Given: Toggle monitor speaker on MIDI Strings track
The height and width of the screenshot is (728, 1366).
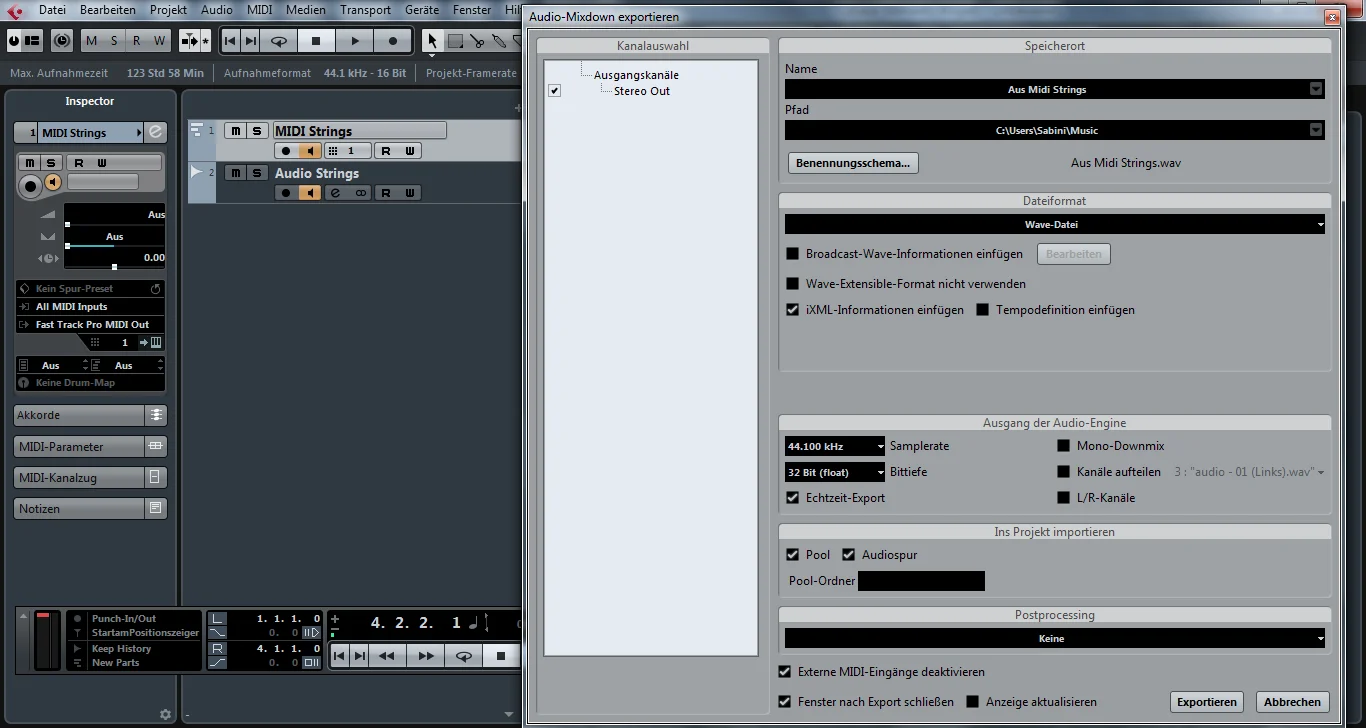Looking at the screenshot, I should [310, 151].
